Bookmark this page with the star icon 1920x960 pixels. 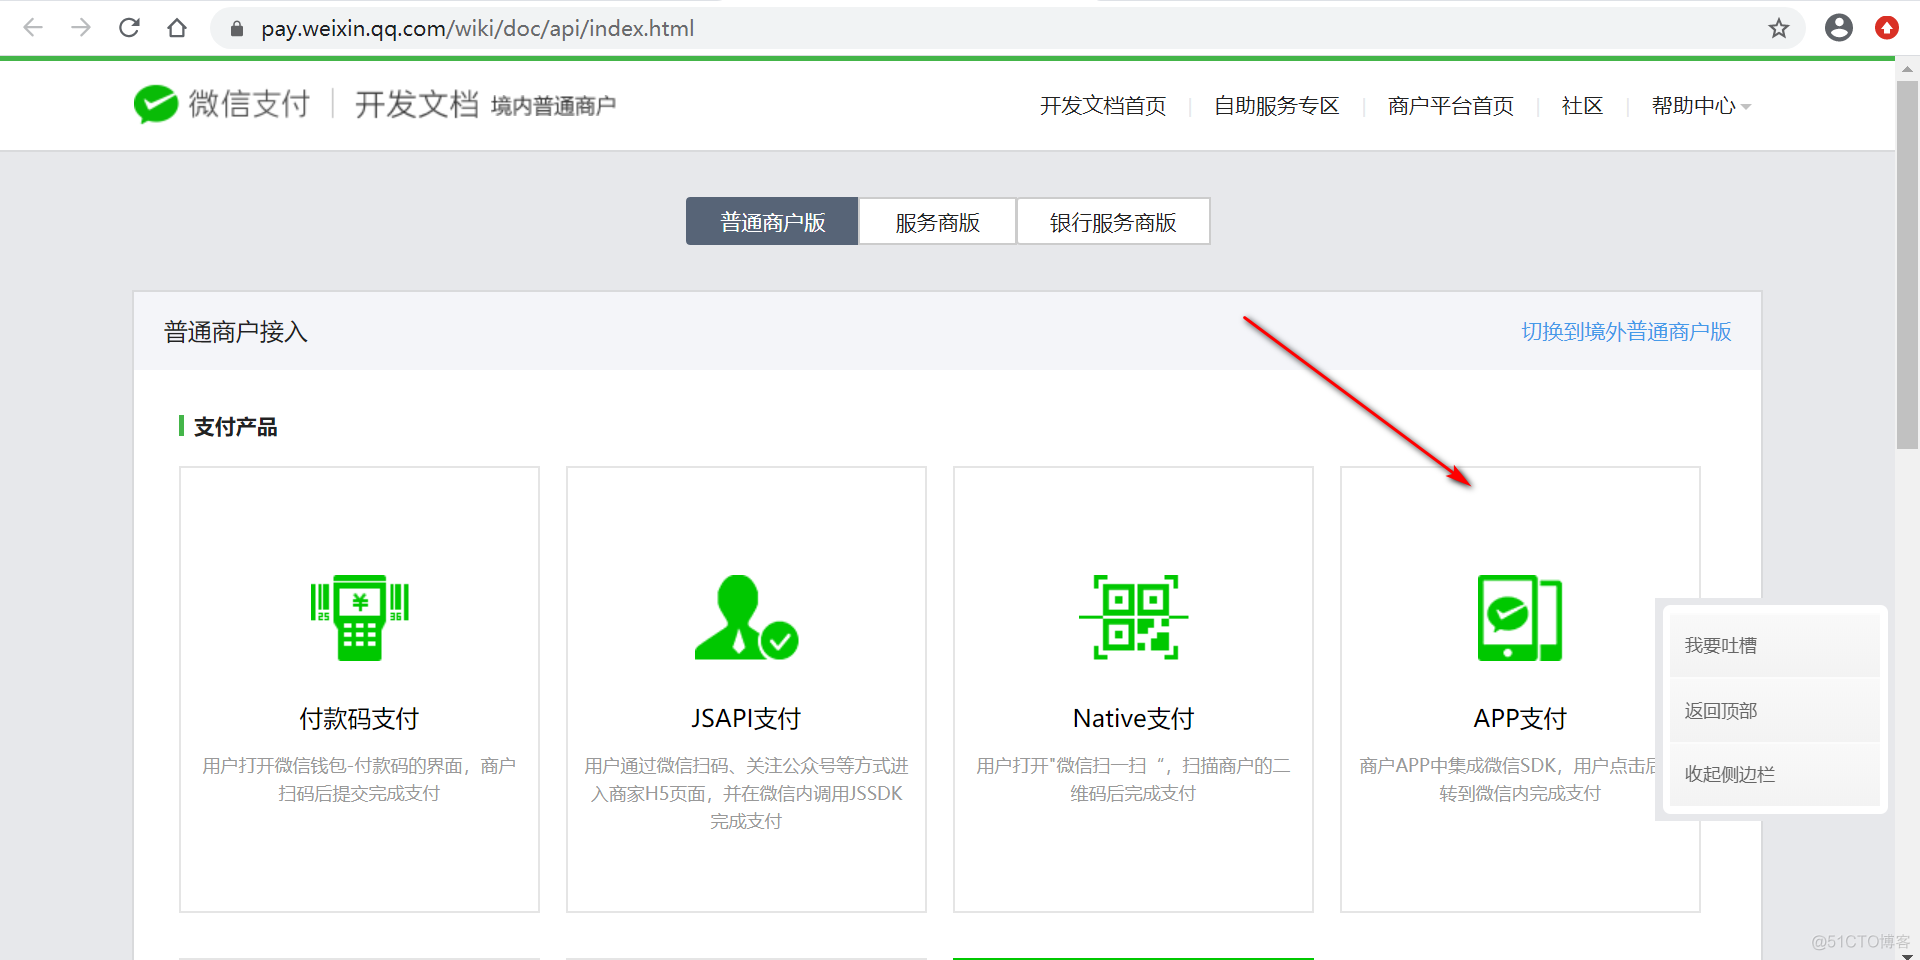(1778, 28)
